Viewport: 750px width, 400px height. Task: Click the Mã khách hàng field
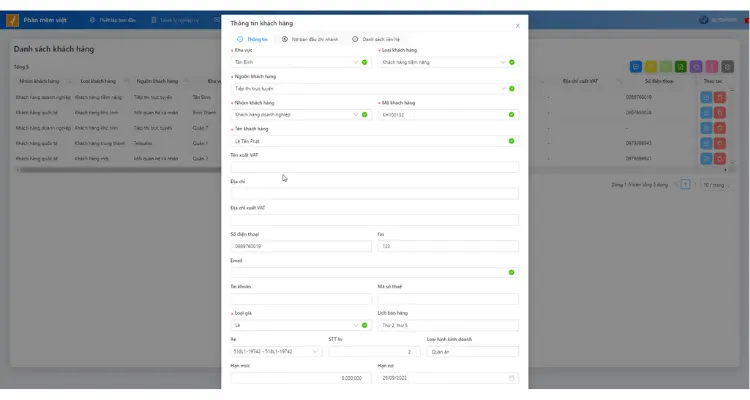coord(448,115)
